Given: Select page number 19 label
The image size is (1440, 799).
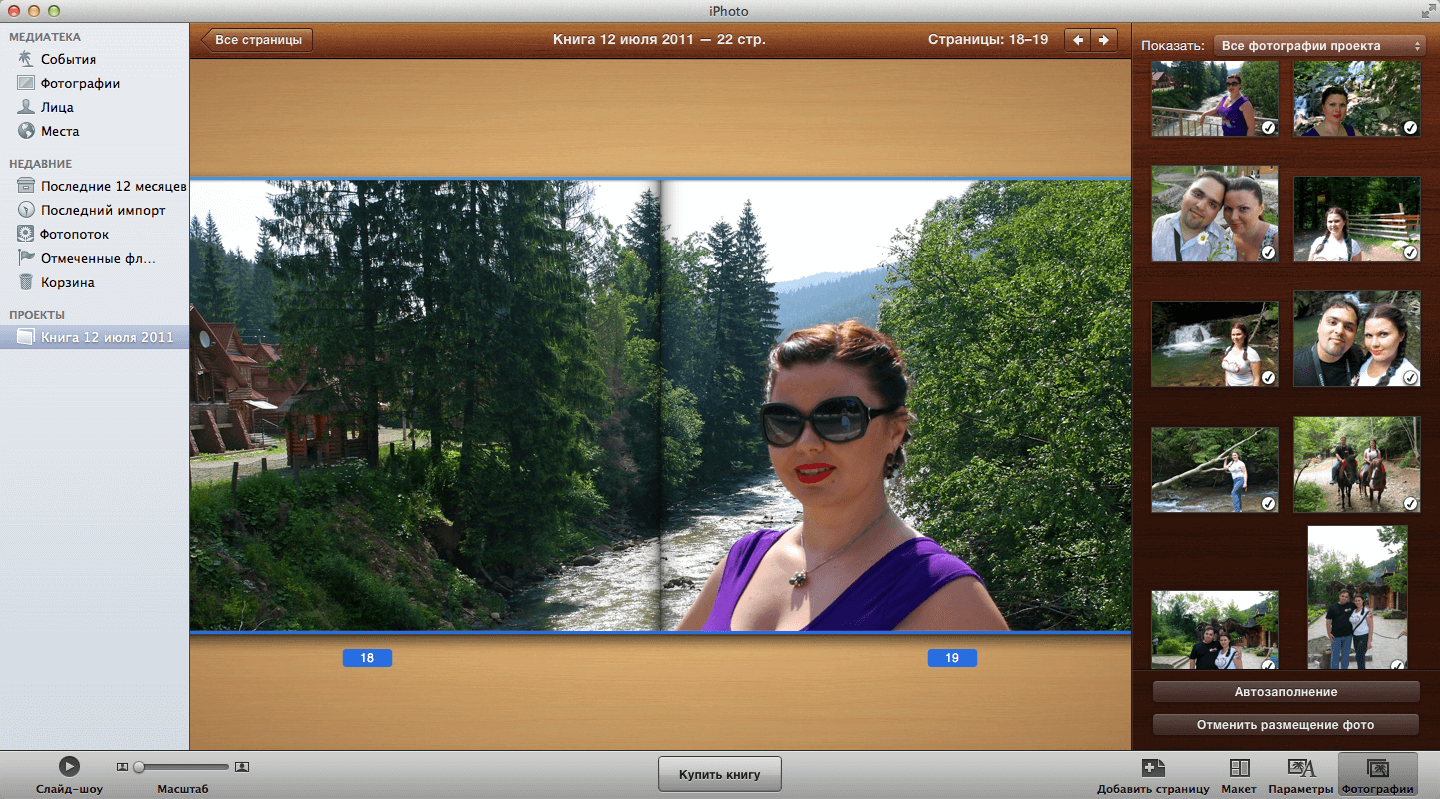Looking at the screenshot, I should coord(951,658).
